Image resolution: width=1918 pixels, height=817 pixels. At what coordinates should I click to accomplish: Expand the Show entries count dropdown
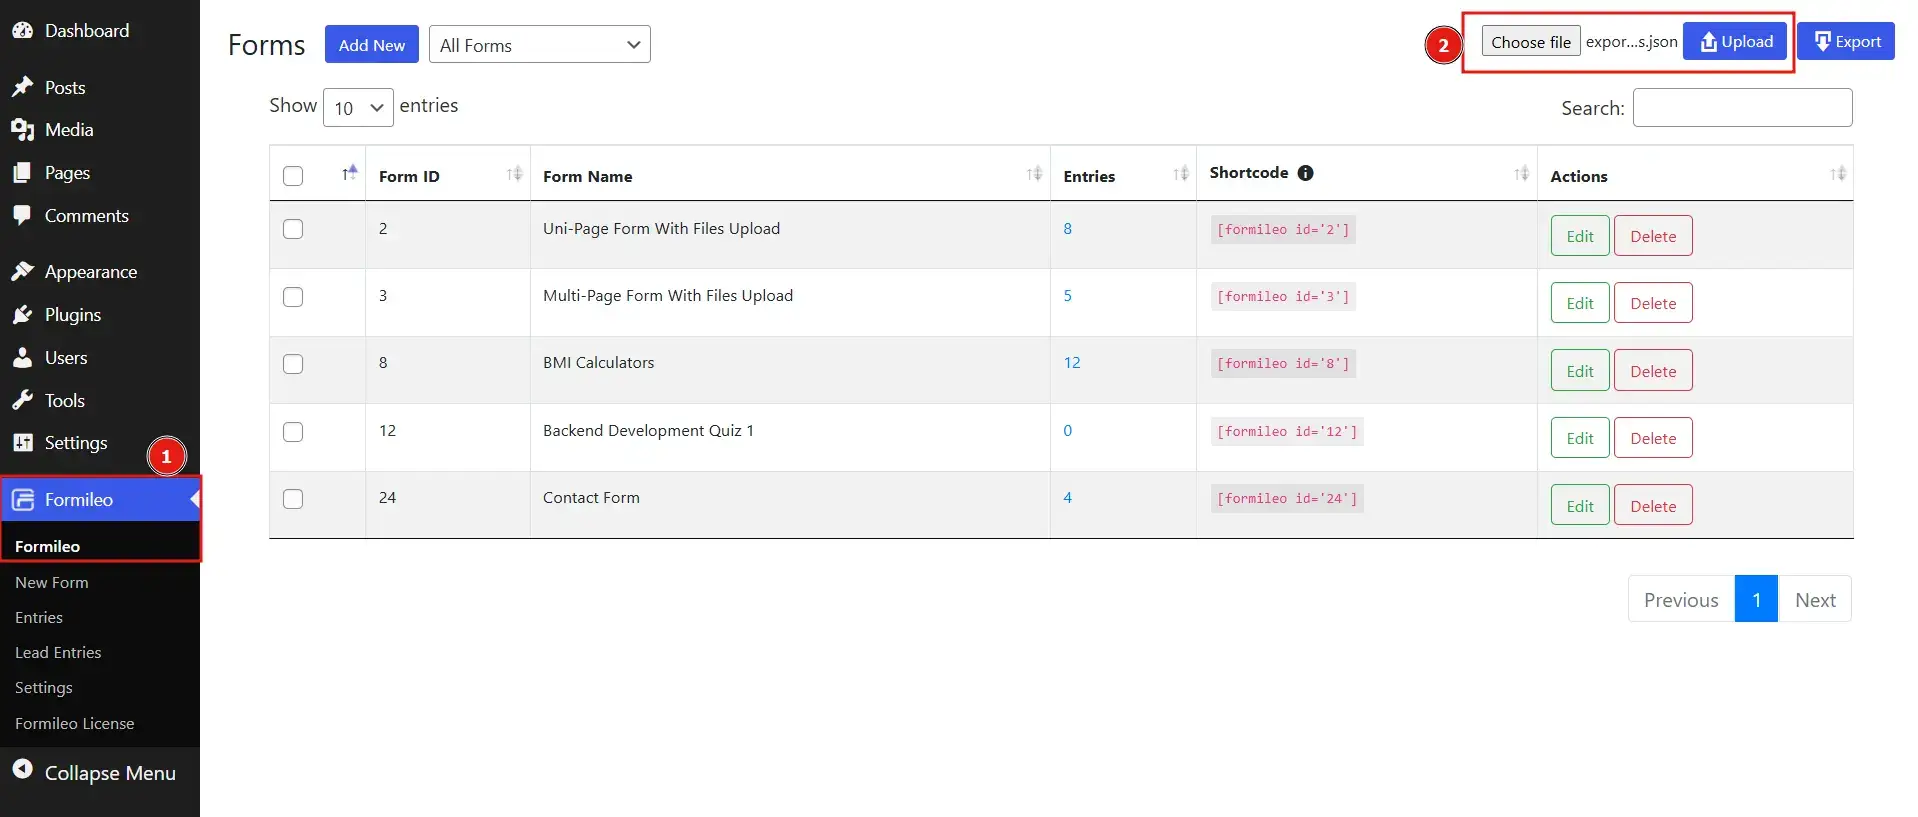[x=358, y=107]
